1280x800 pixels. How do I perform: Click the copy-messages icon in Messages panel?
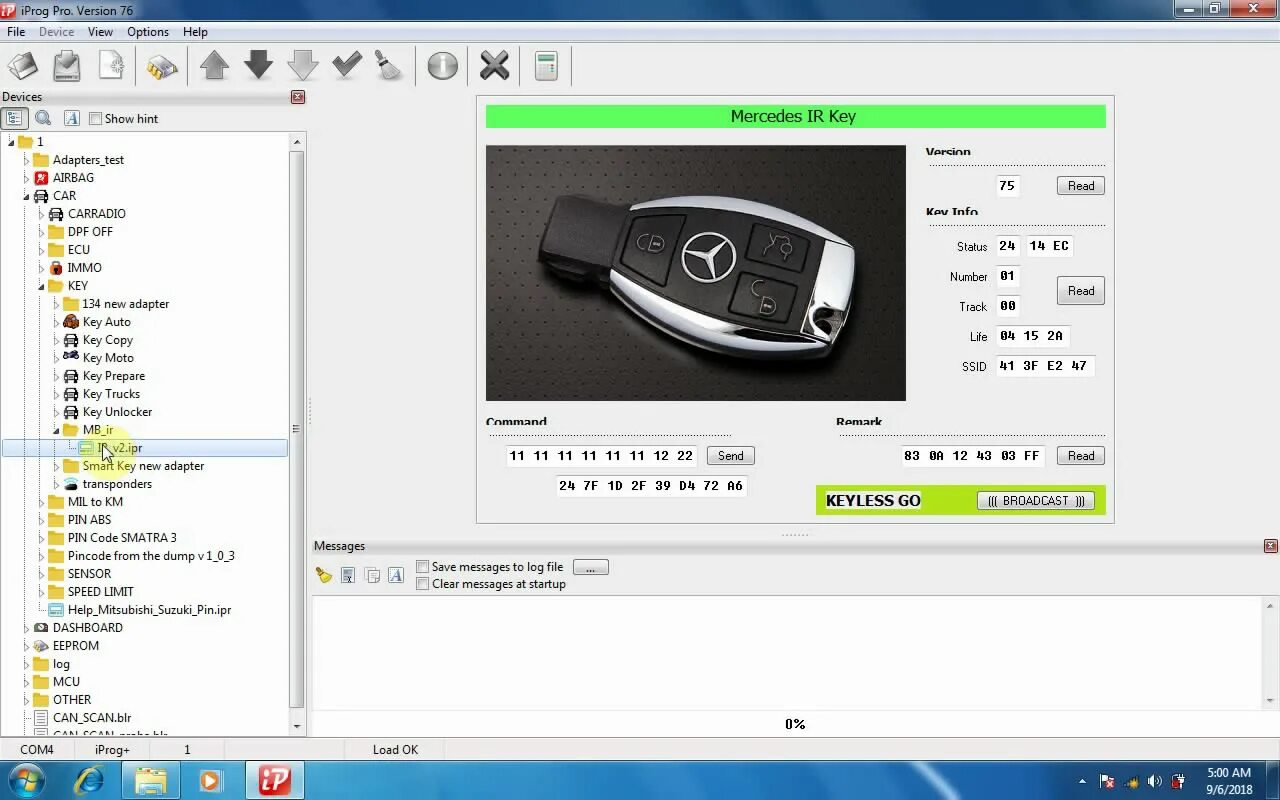(372, 575)
